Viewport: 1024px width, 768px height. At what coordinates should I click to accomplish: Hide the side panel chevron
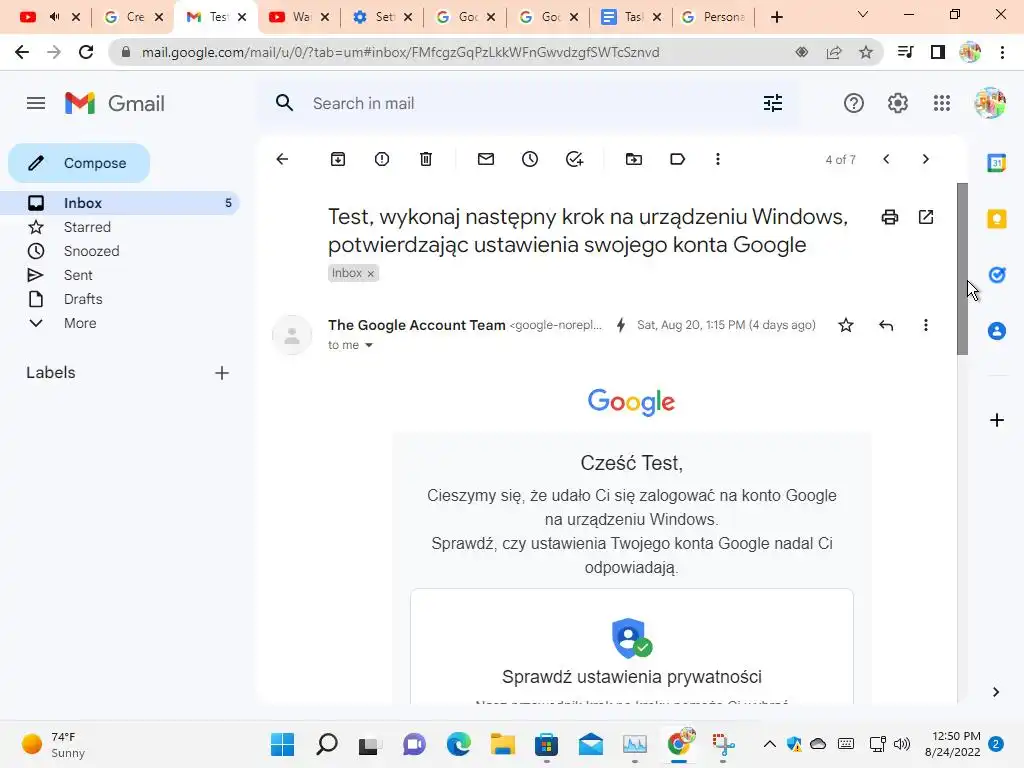(996, 692)
